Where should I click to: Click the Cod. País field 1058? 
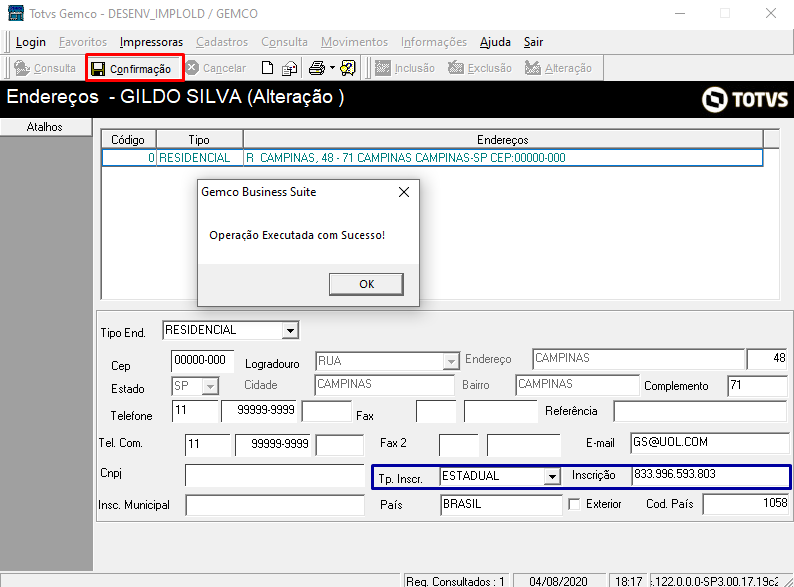point(746,504)
